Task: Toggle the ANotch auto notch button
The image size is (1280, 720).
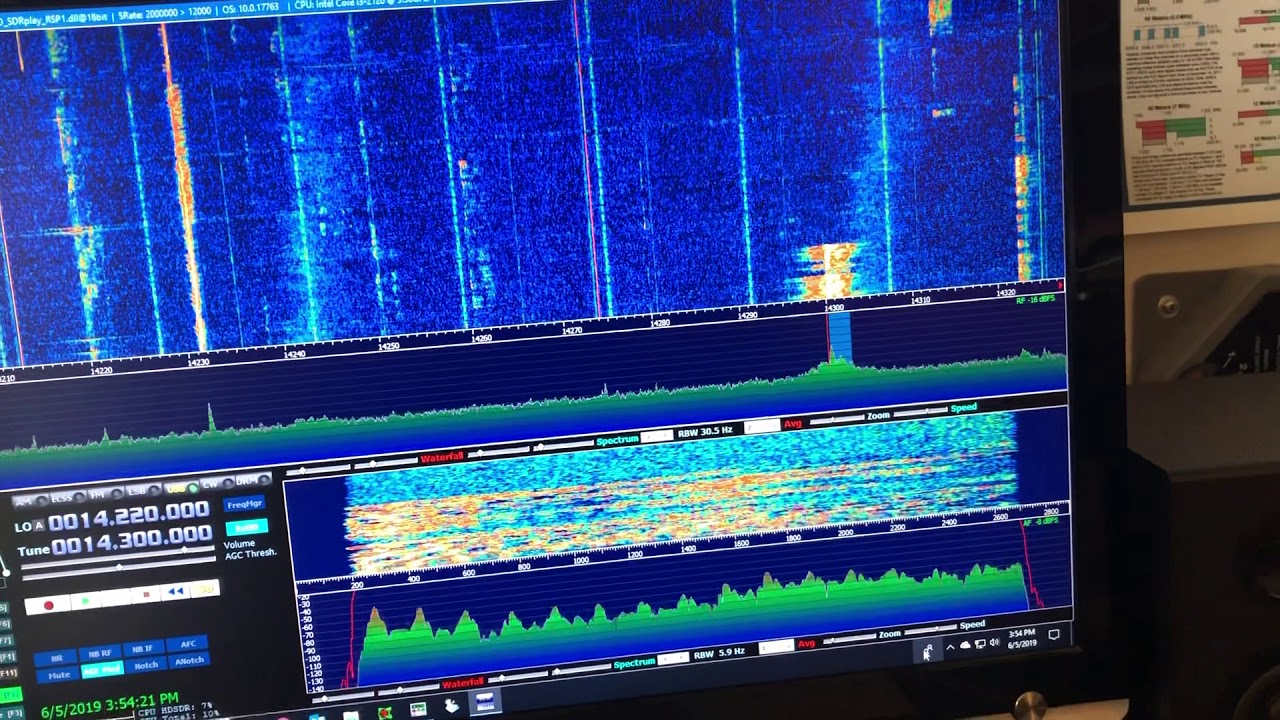Action: click(189, 661)
